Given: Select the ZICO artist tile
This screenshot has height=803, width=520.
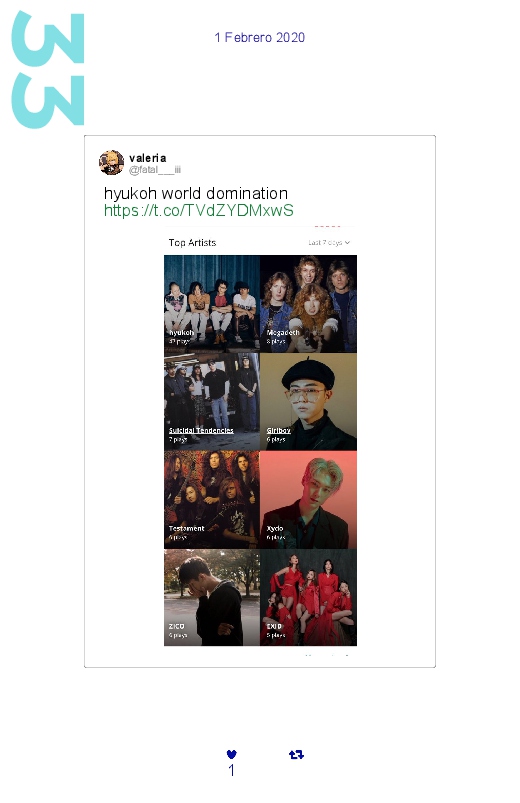Looking at the screenshot, I should 212,598.
